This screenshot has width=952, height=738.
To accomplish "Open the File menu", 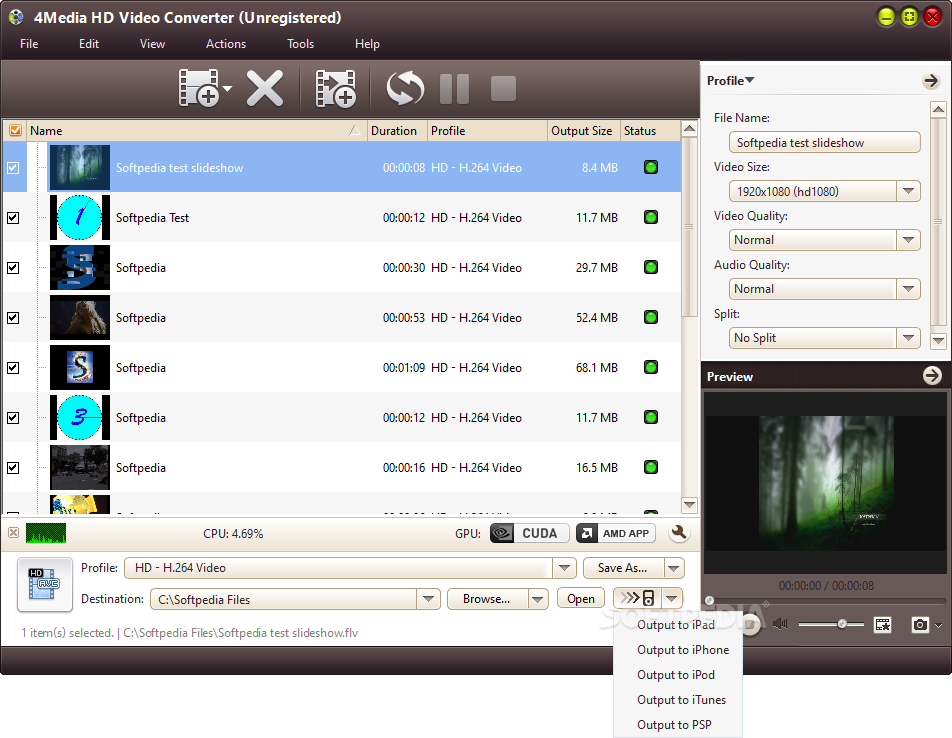I will click(29, 44).
